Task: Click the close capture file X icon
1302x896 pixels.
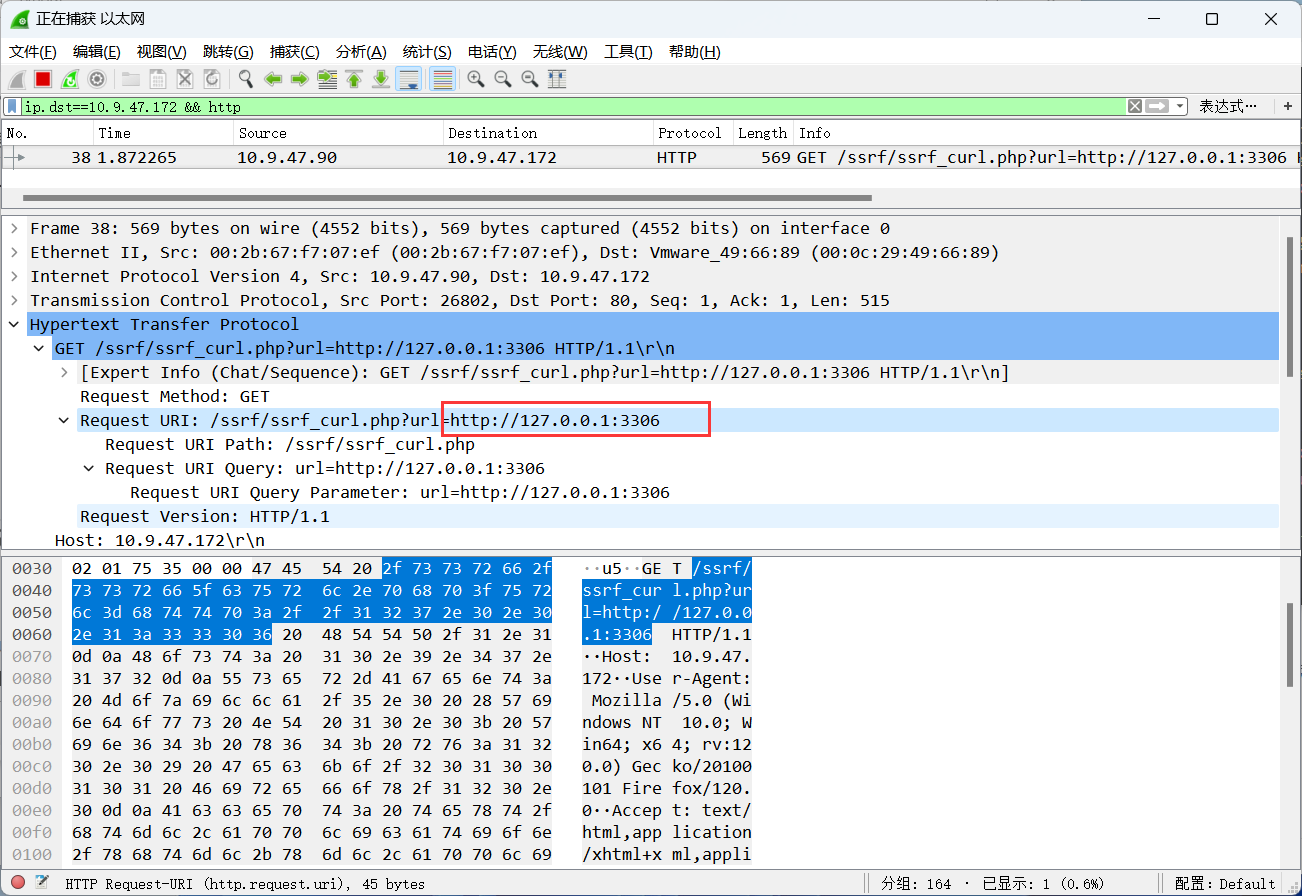Action: (x=185, y=79)
